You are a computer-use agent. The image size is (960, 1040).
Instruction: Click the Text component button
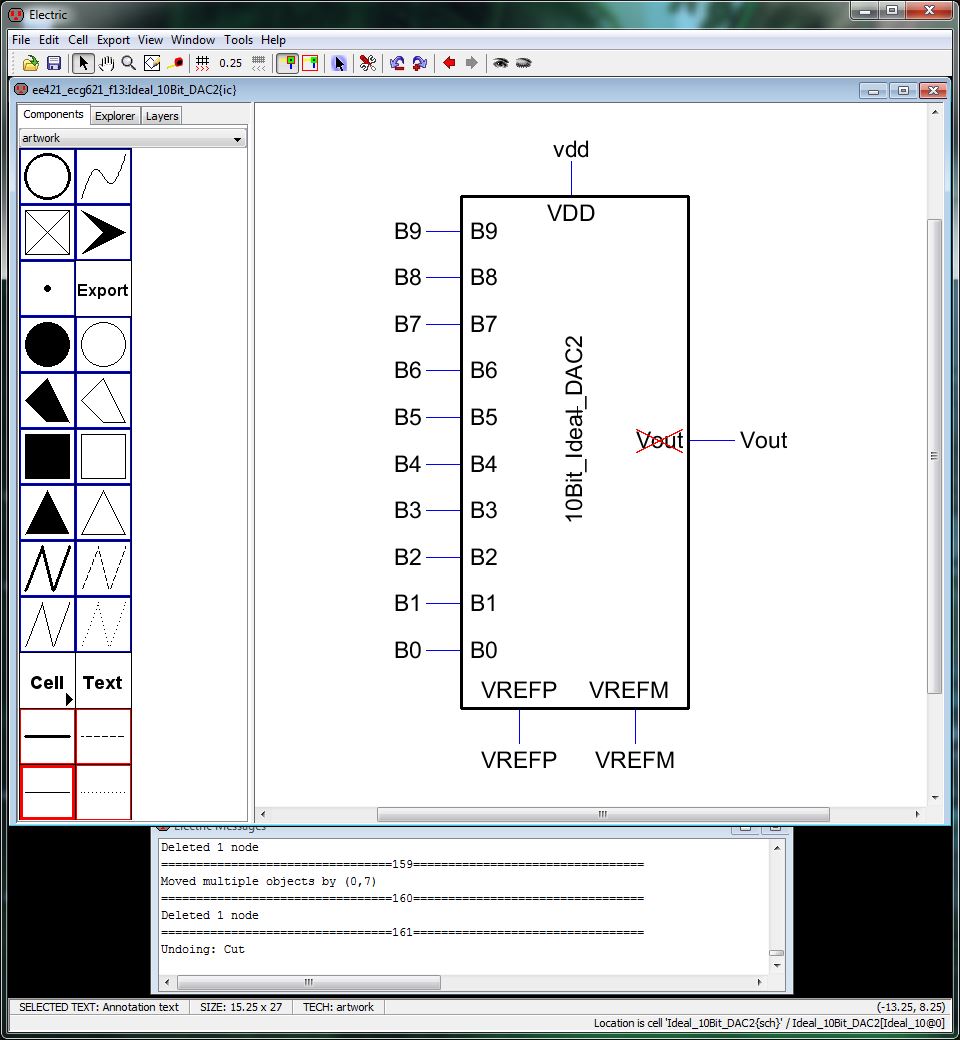click(103, 683)
